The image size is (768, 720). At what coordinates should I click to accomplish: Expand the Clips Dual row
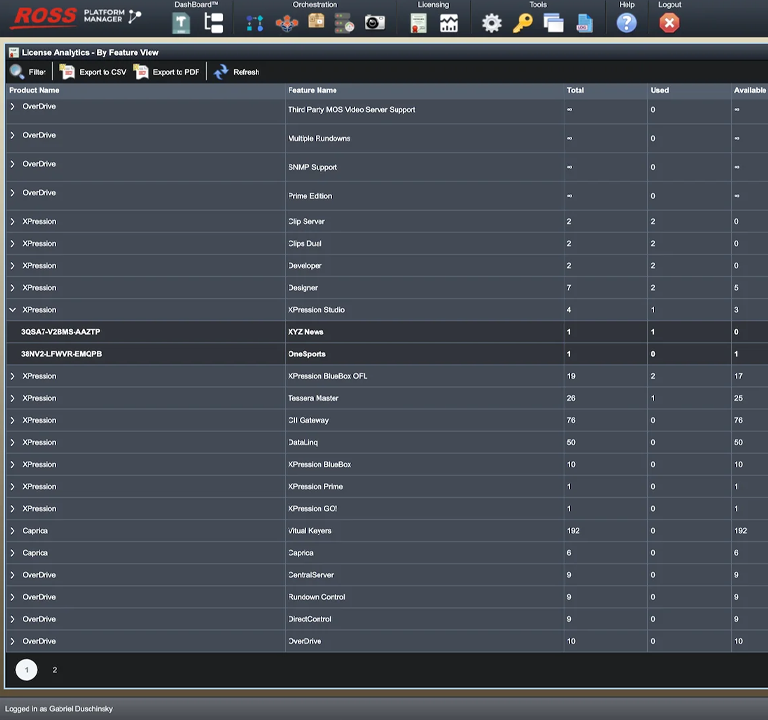[x=13, y=243]
